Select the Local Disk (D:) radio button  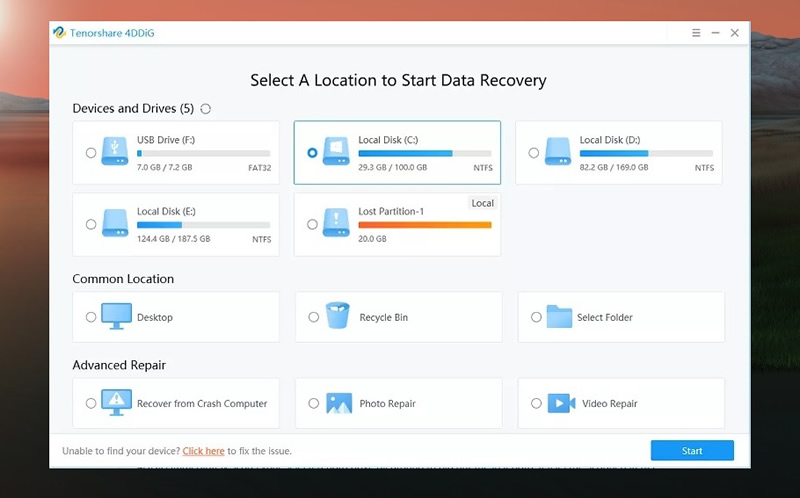coord(534,153)
